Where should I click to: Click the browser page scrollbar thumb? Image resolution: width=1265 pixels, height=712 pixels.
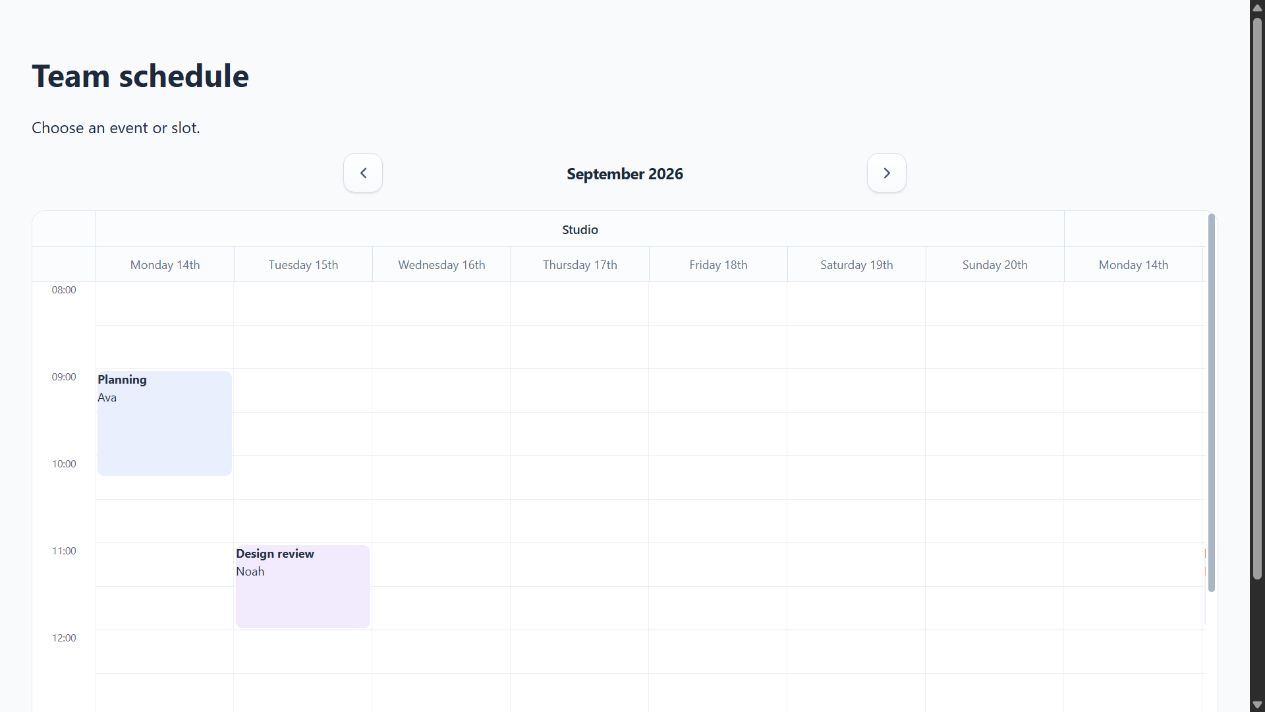pos(1257,298)
